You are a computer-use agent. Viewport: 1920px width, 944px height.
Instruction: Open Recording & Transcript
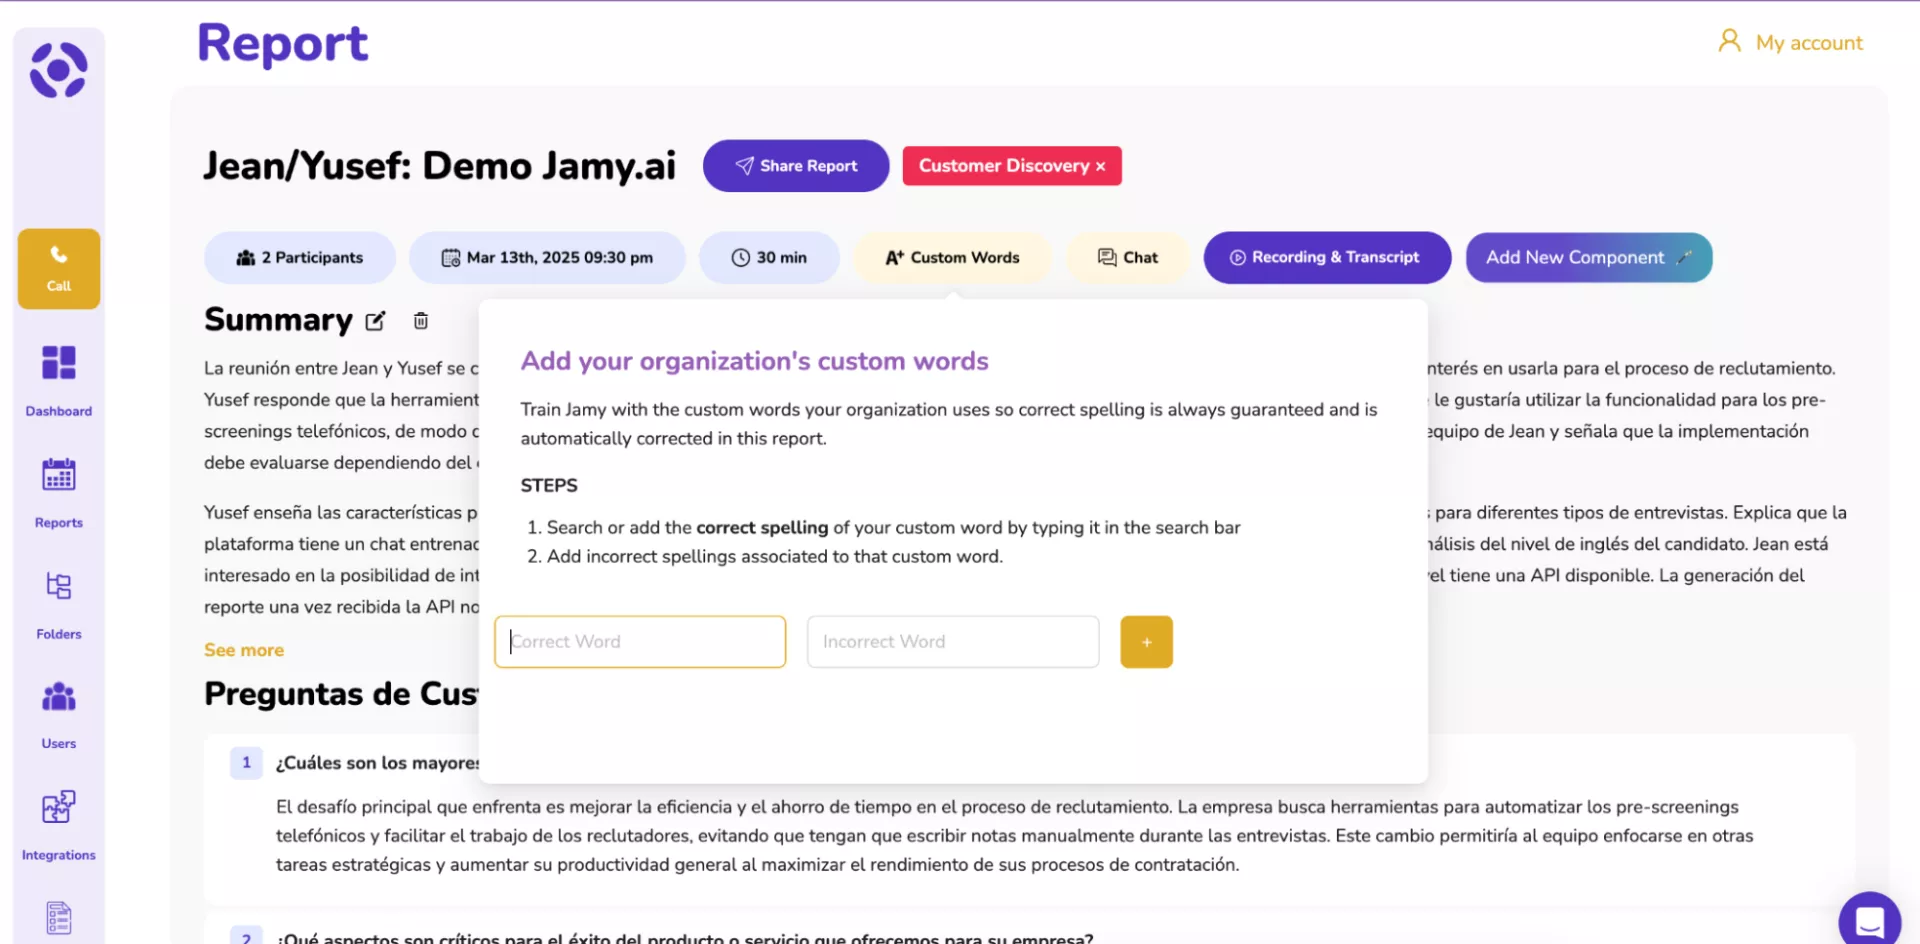1326,258
